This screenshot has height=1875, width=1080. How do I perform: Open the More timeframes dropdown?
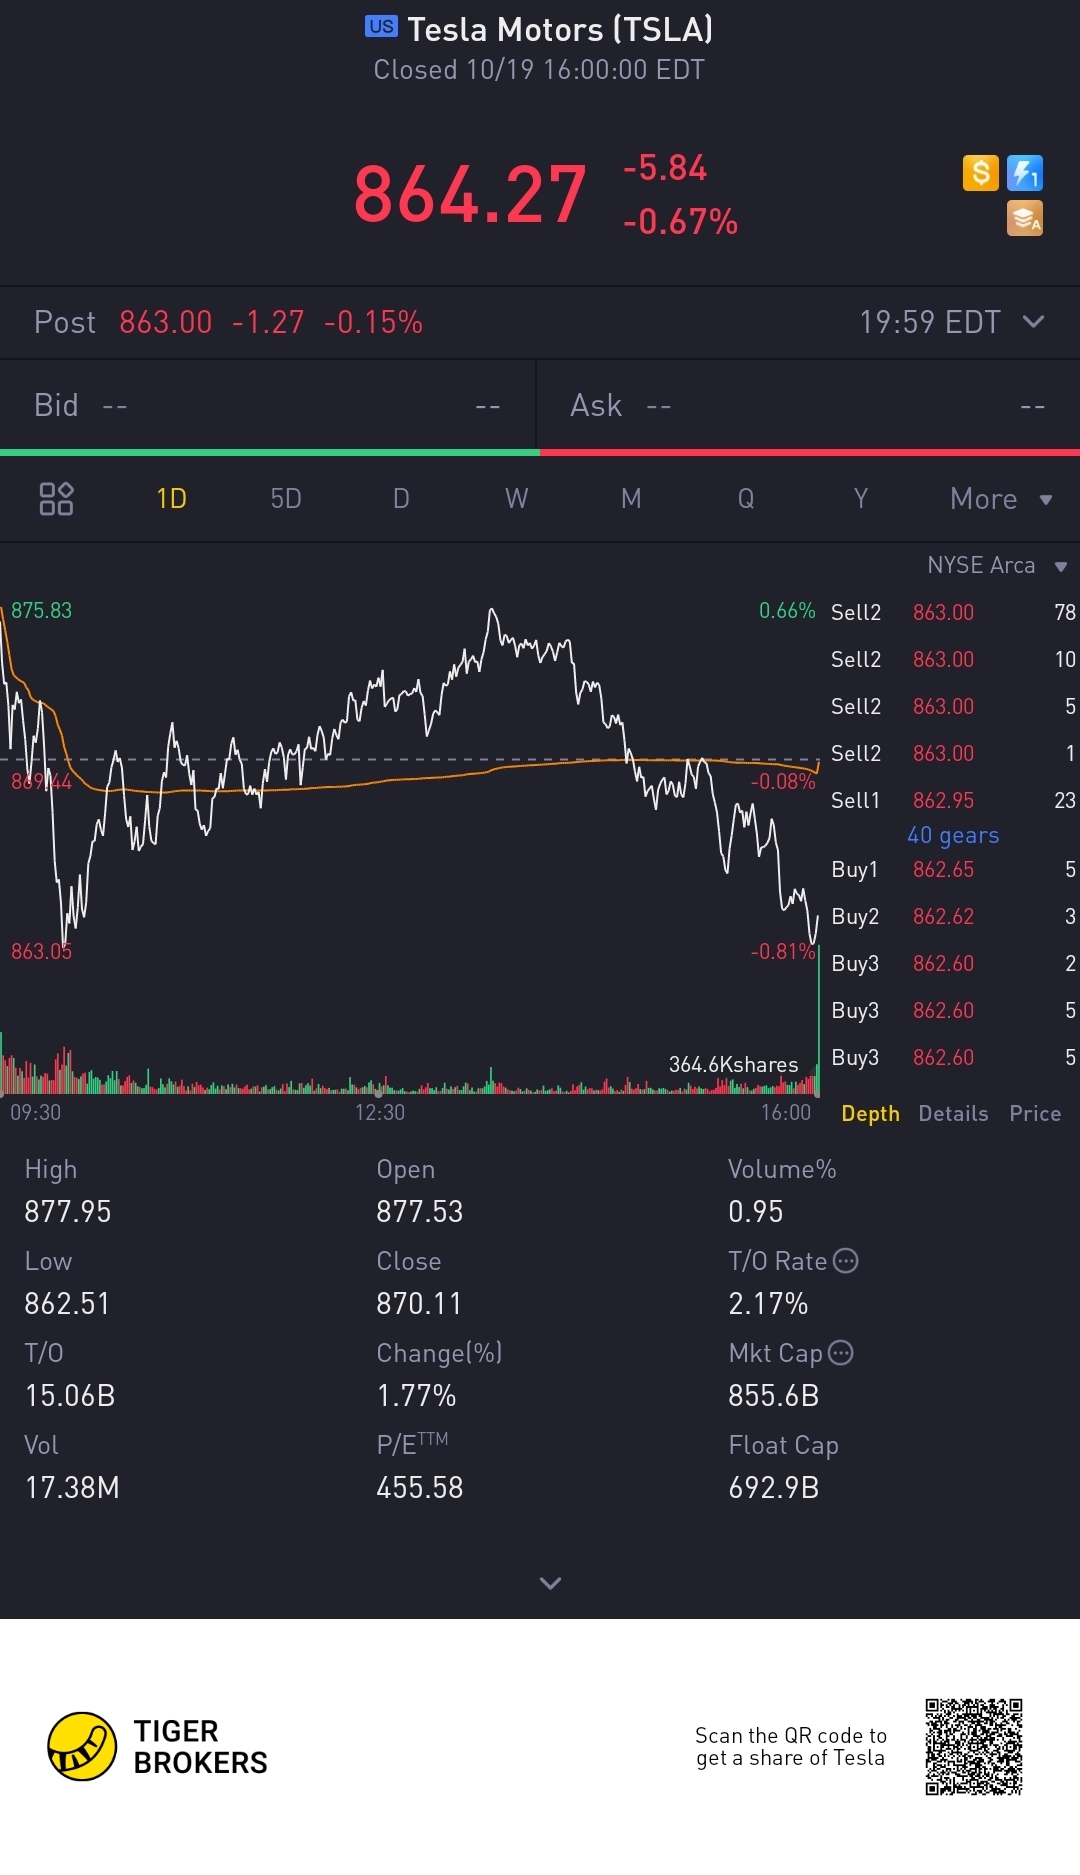1001,499
